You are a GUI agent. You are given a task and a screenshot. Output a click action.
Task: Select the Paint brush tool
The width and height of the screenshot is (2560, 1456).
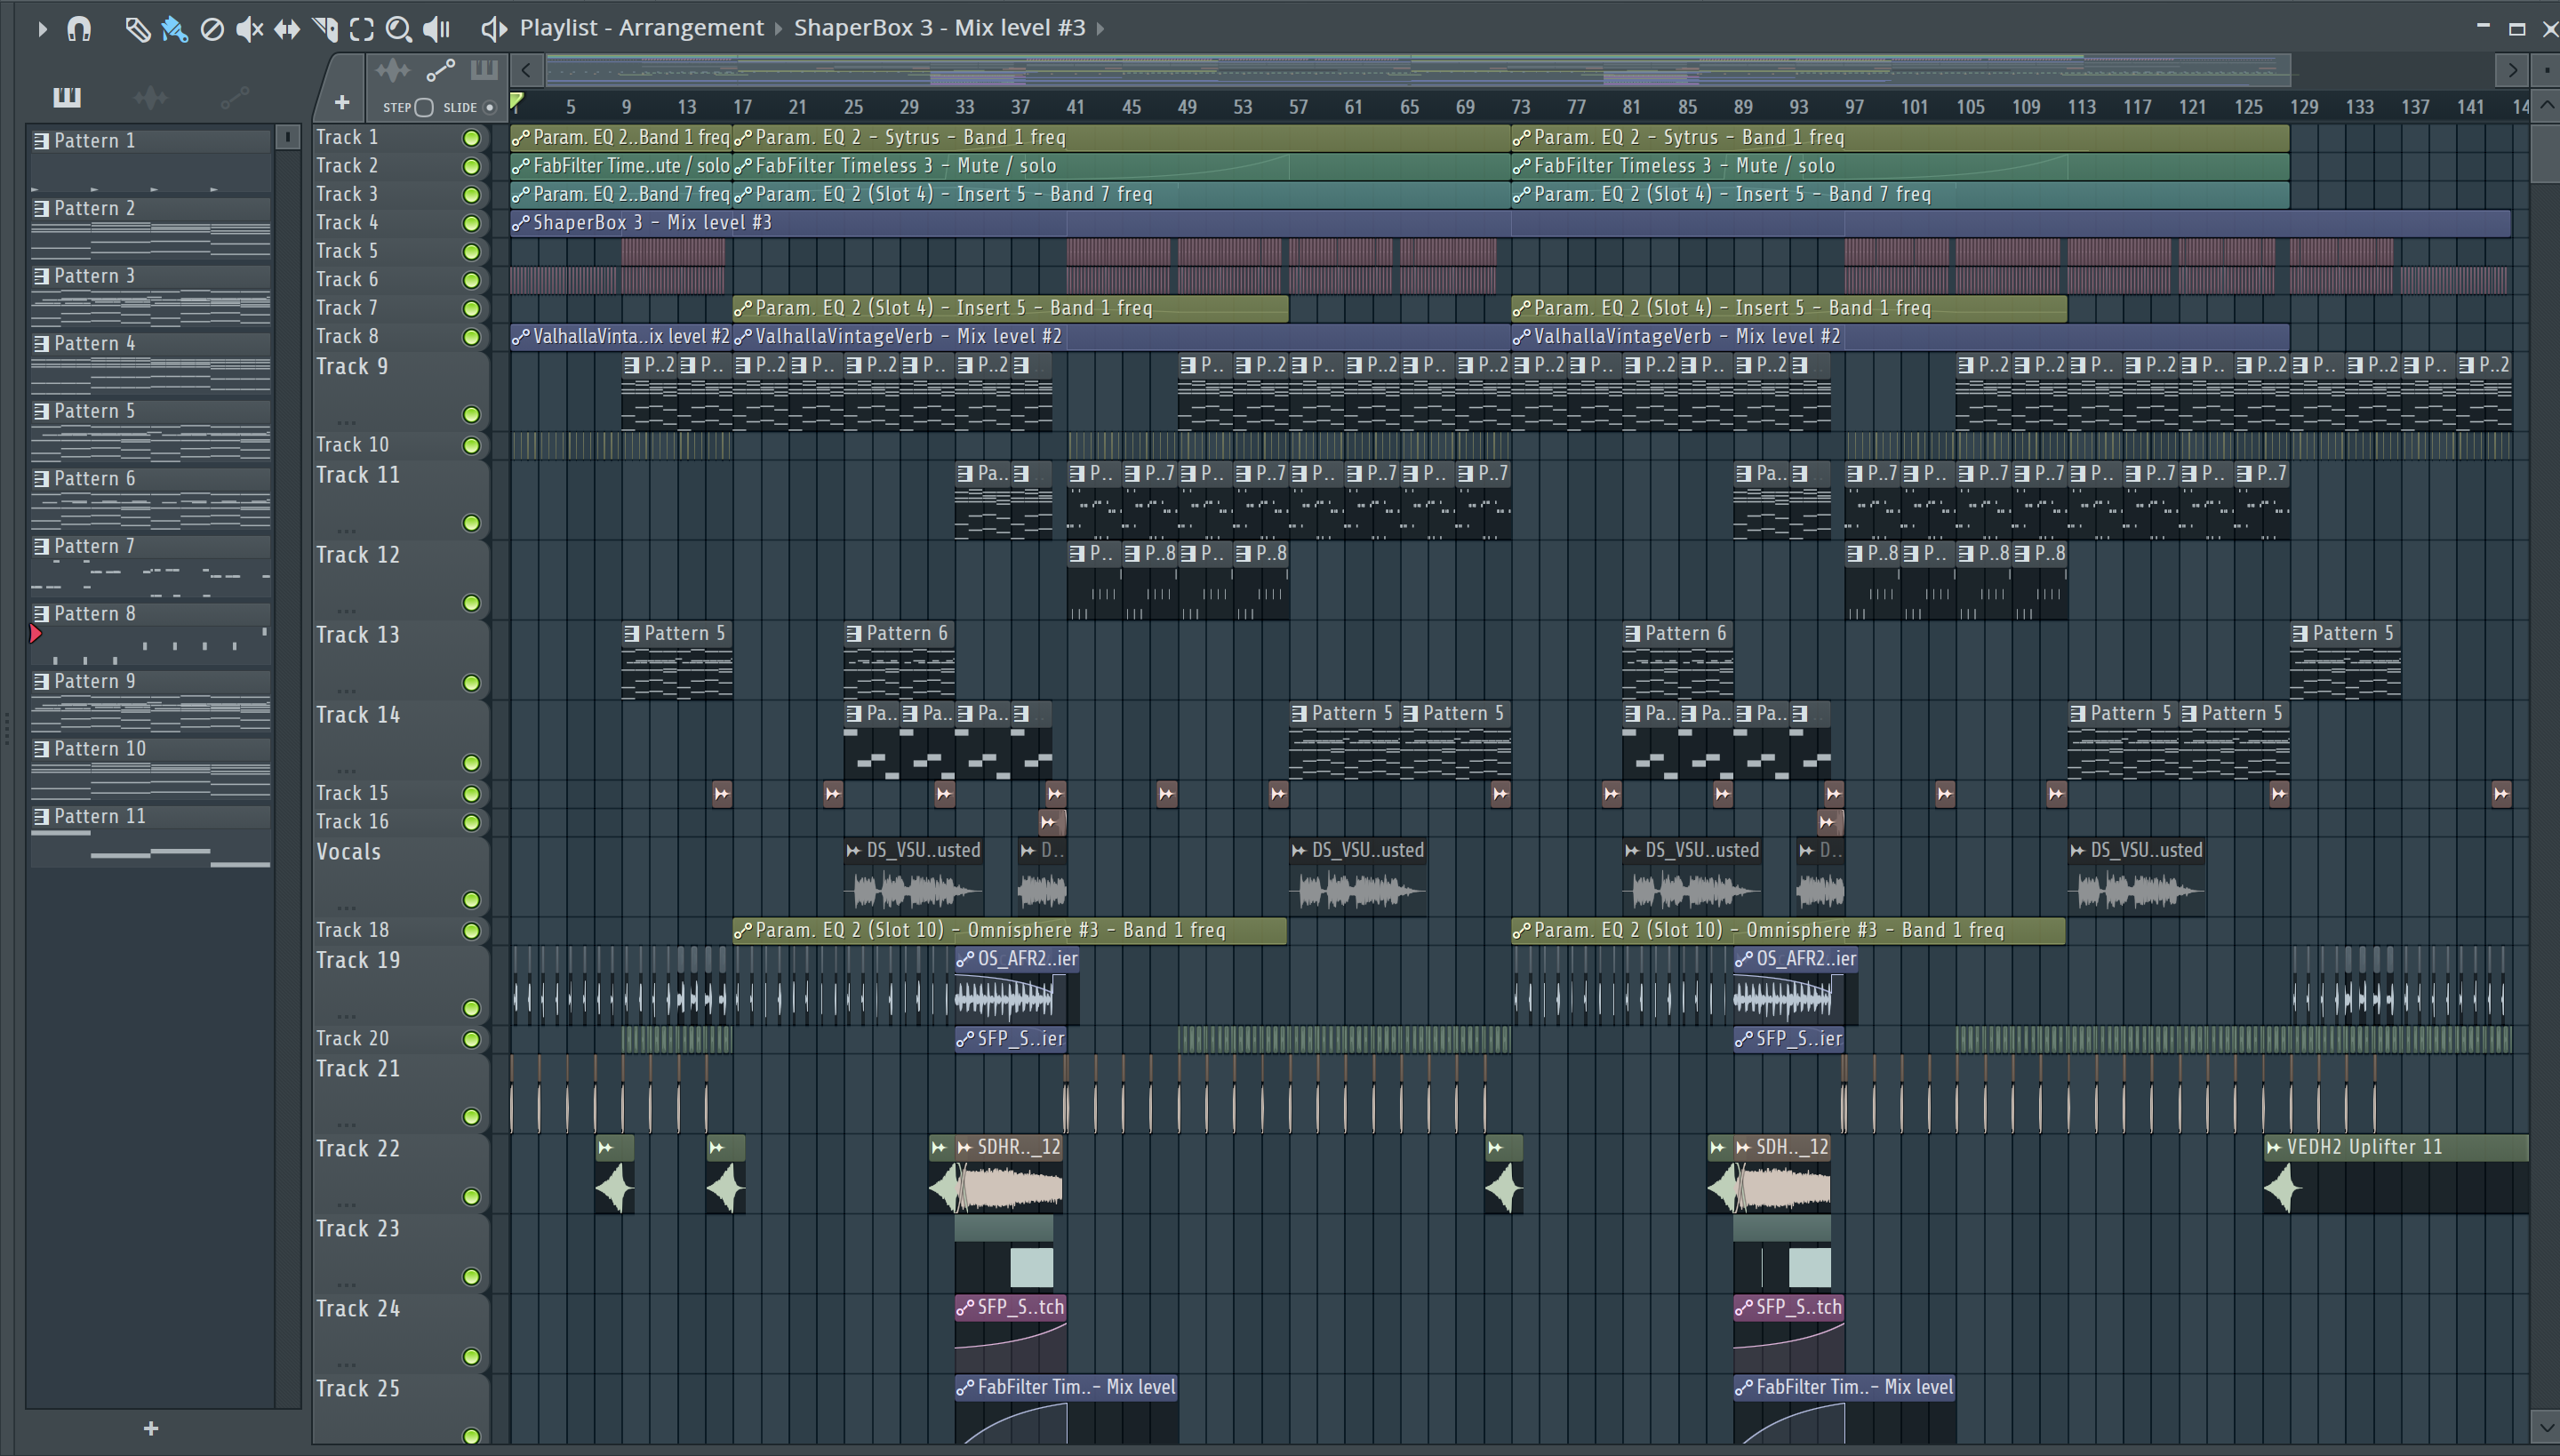pyautogui.click(x=174, y=29)
